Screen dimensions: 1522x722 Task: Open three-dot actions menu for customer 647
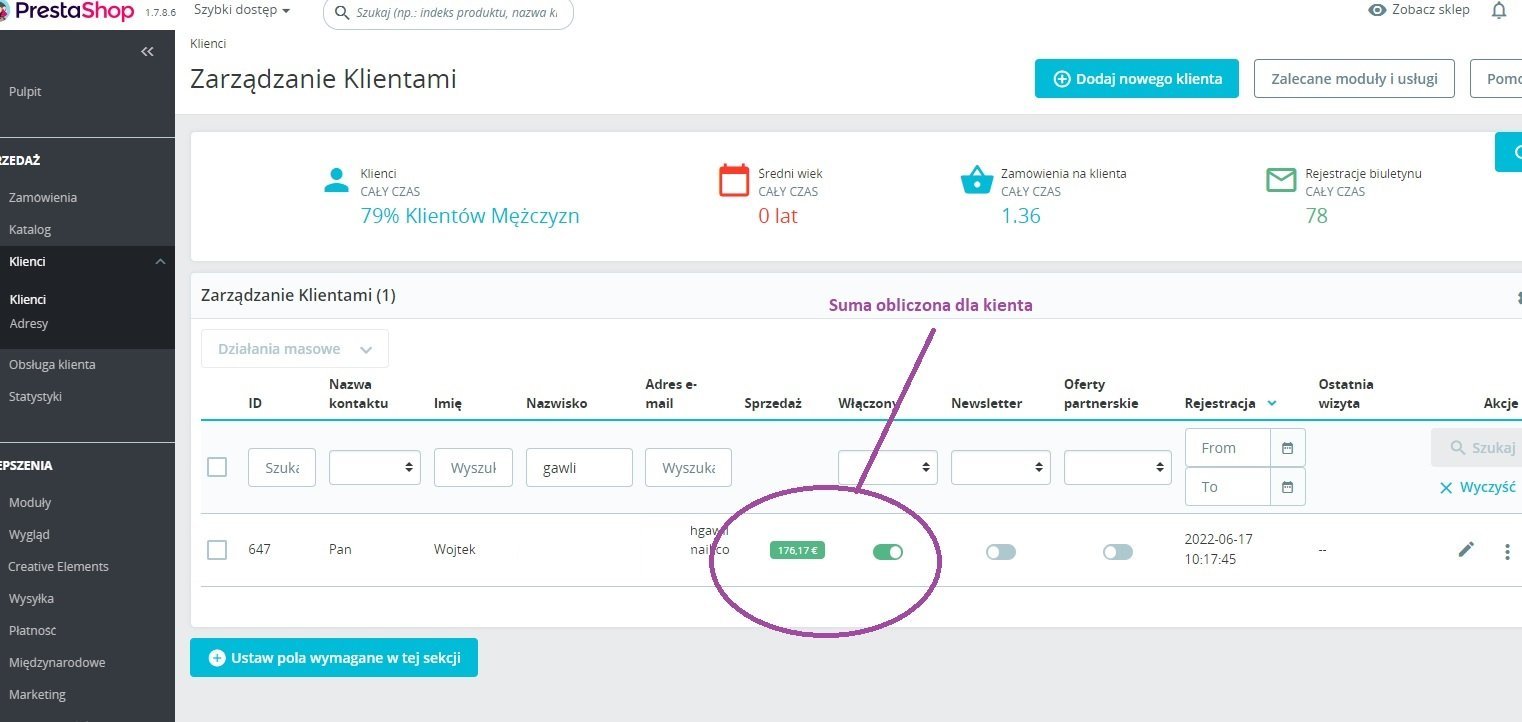click(x=1507, y=551)
